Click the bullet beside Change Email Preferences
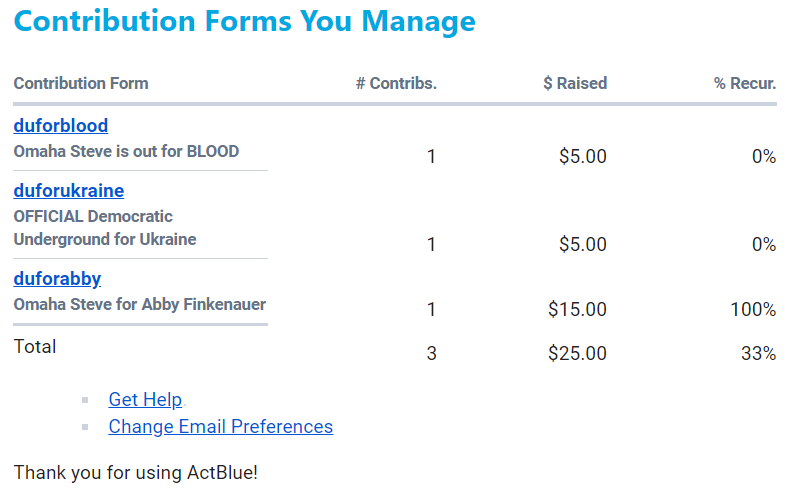The height and width of the screenshot is (498, 796). pos(86,428)
